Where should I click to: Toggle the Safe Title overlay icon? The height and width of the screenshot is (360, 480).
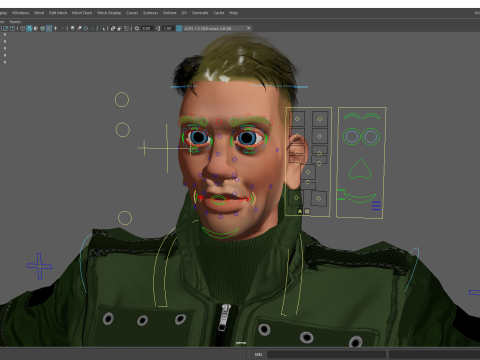[12, 28]
